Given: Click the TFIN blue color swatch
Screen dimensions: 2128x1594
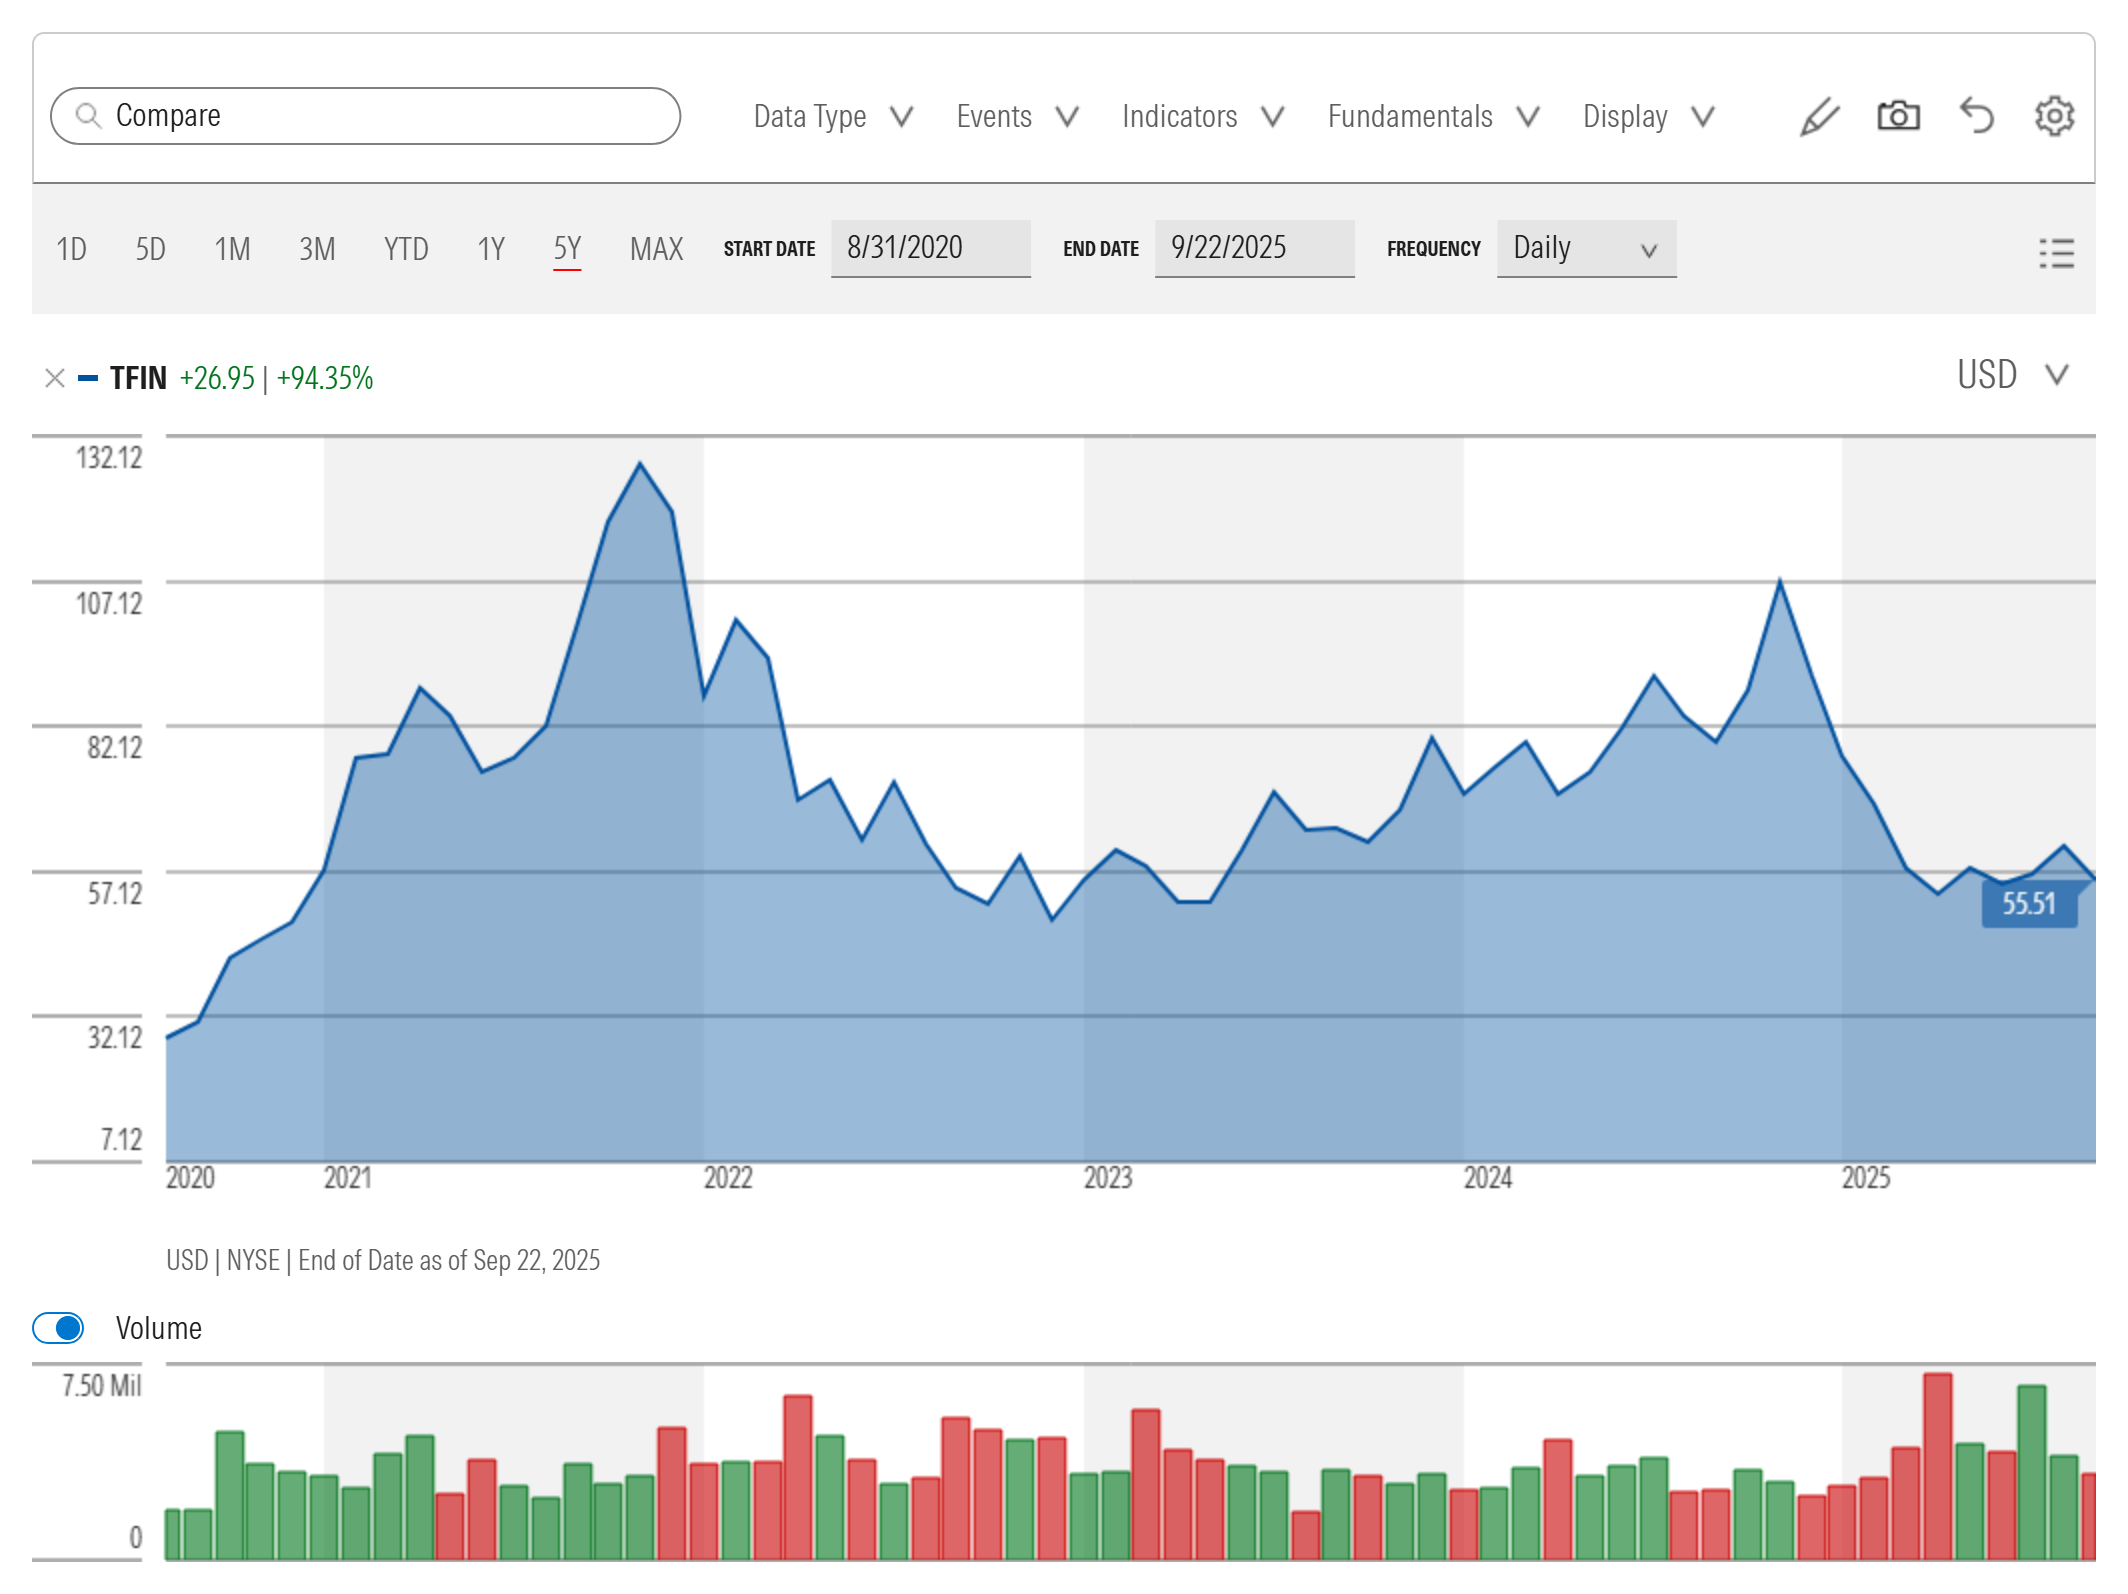Looking at the screenshot, I should pos(88,378).
